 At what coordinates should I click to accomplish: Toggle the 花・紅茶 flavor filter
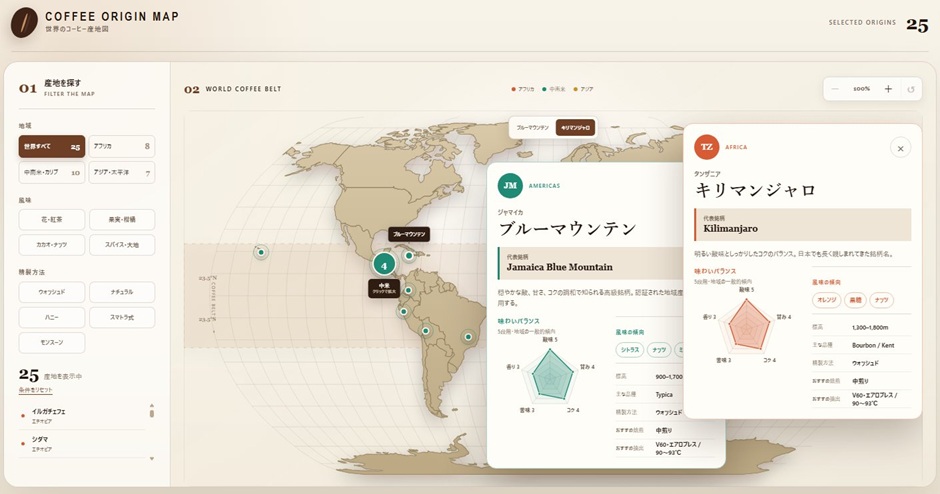[x=52, y=219]
